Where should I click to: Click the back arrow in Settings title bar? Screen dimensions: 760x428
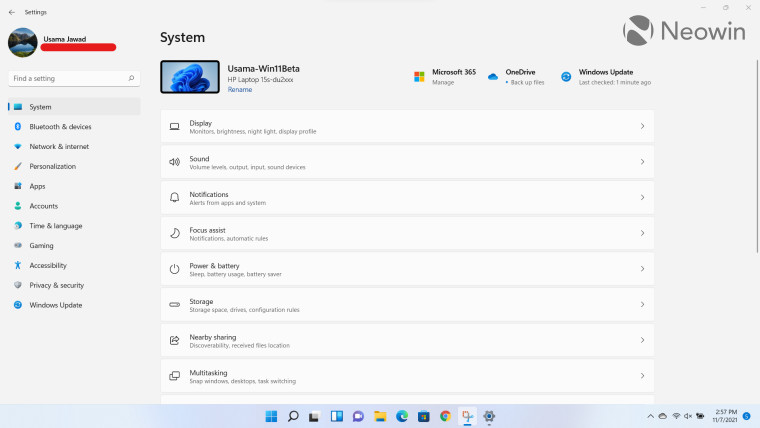(12, 12)
